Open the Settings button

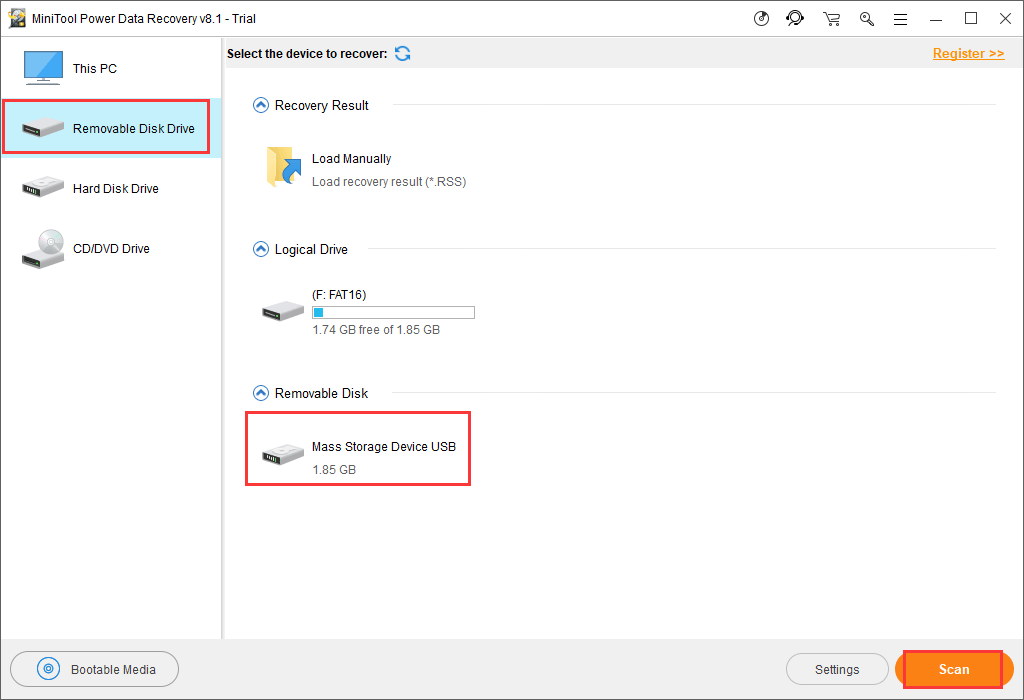tap(837, 669)
